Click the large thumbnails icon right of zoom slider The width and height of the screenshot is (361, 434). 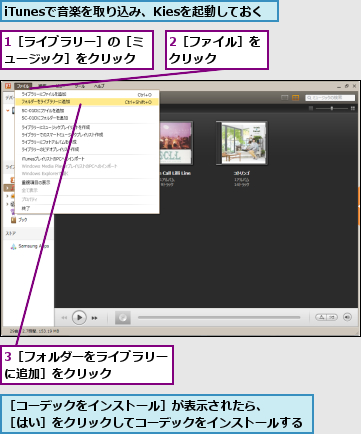(353, 108)
